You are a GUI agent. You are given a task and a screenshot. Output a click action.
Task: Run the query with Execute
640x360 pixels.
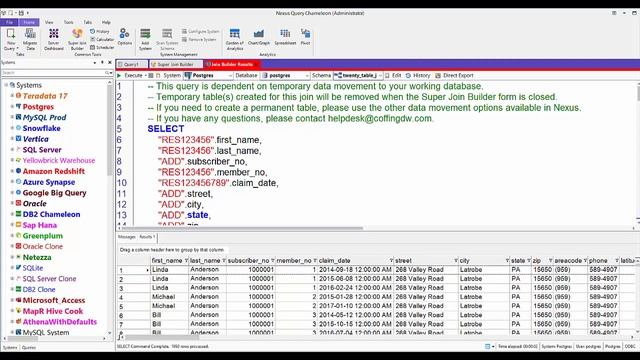pos(130,76)
